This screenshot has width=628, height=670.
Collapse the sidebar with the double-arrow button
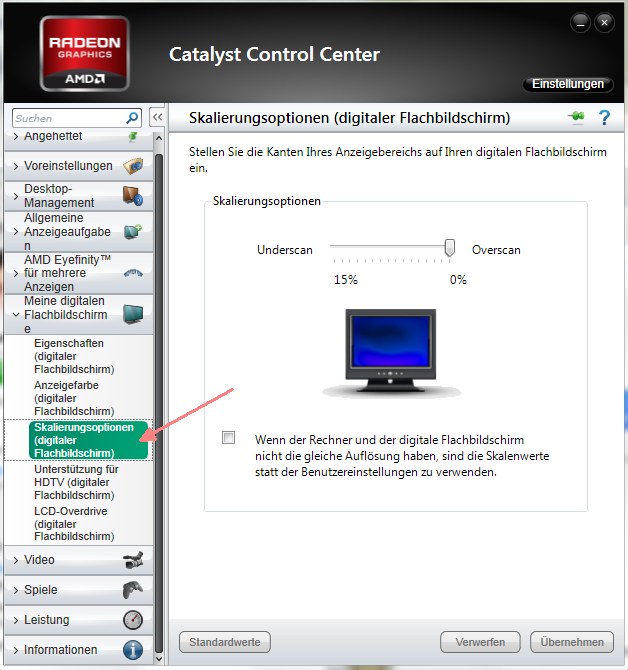pyautogui.click(x=158, y=117)
